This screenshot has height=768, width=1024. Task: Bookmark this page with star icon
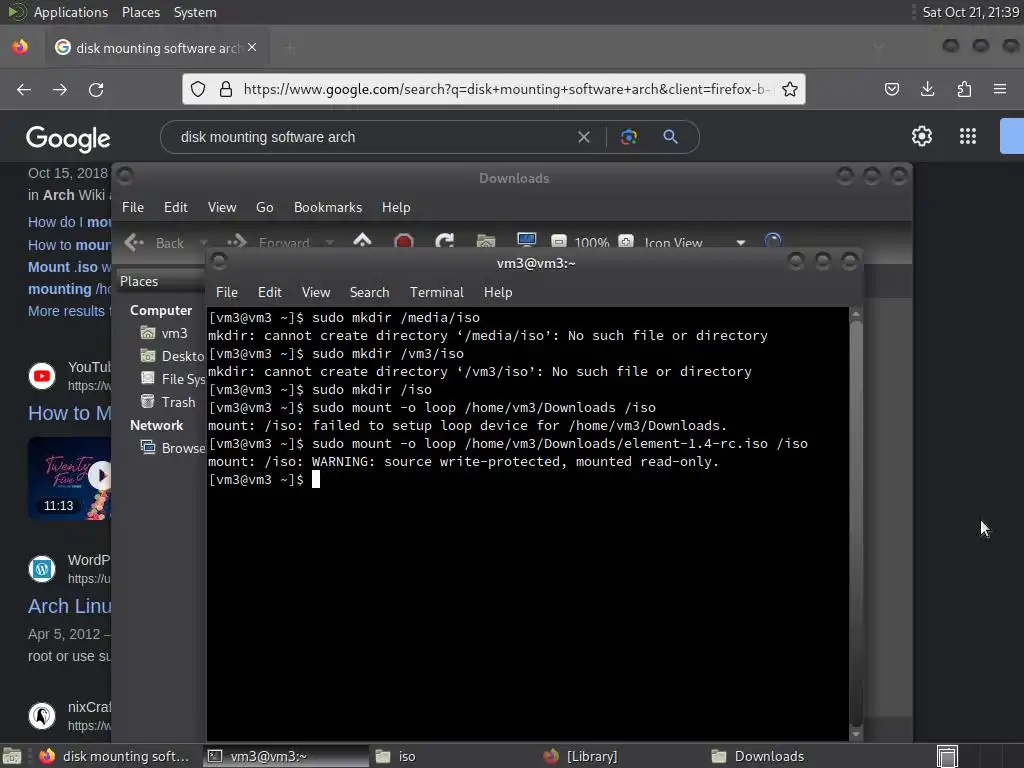tap(790, 89)
